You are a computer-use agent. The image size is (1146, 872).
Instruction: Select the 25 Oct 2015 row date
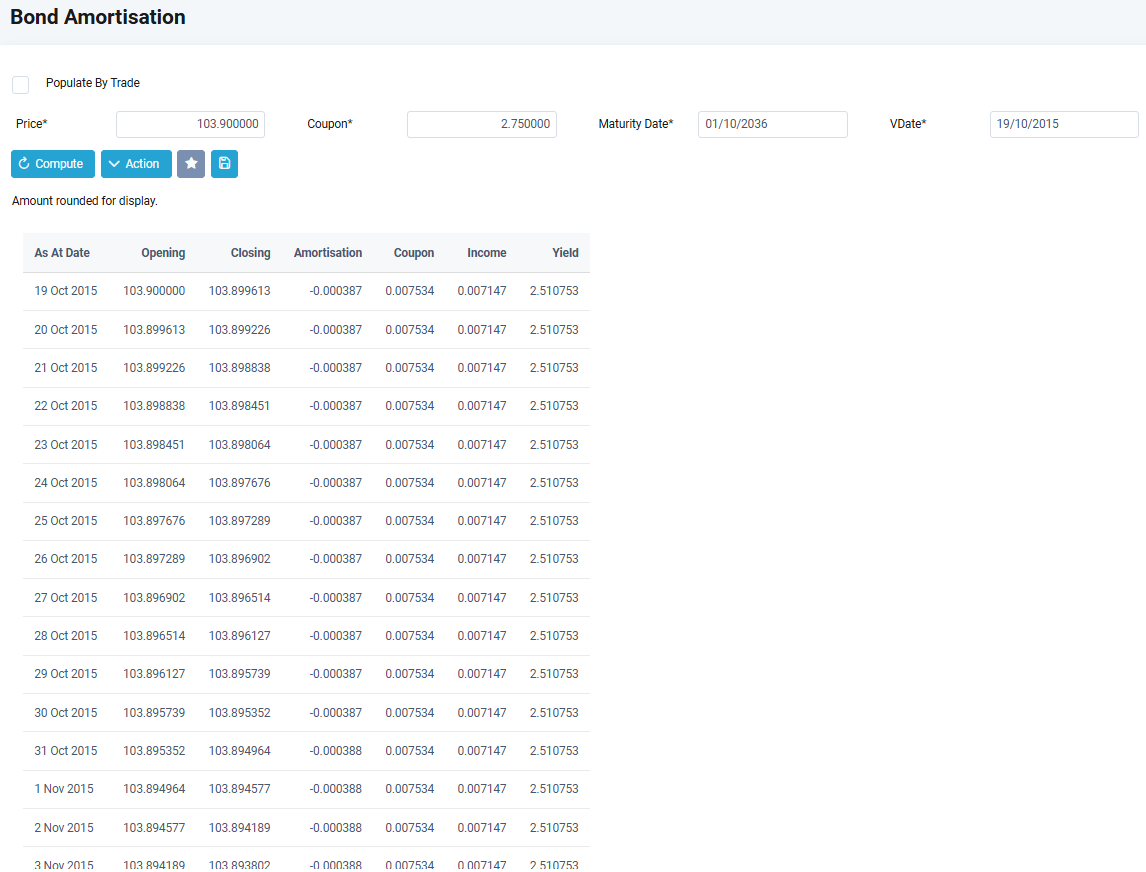(66, 521)
